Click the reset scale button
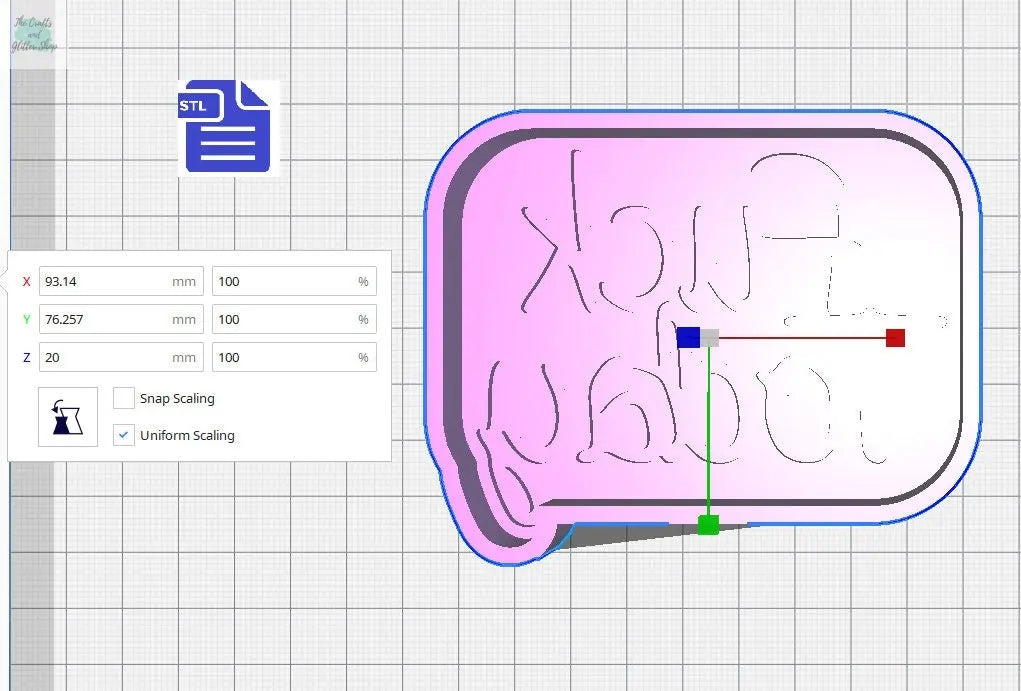1021x691 pixels. (x=68, y=417)
